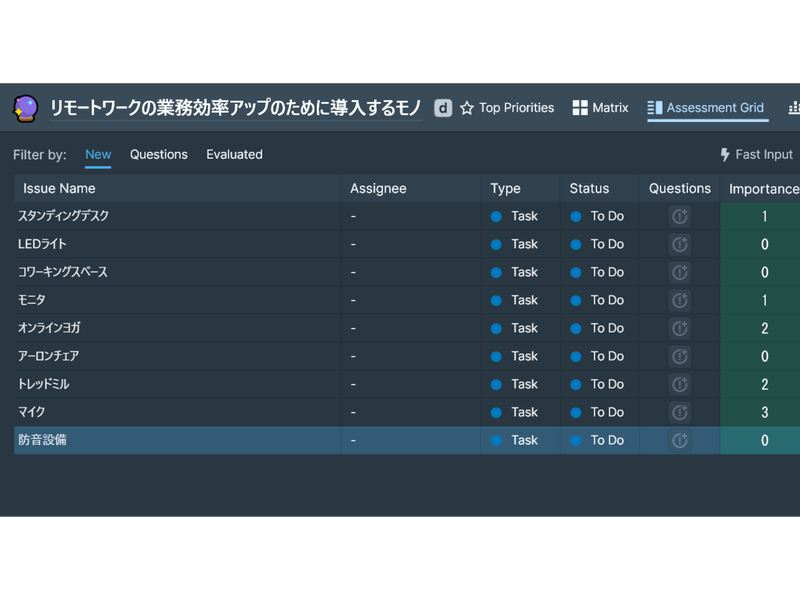The height and width of the screenshot is (600, 800).
Task: Click the project title text
Action: tap(236, 108)
